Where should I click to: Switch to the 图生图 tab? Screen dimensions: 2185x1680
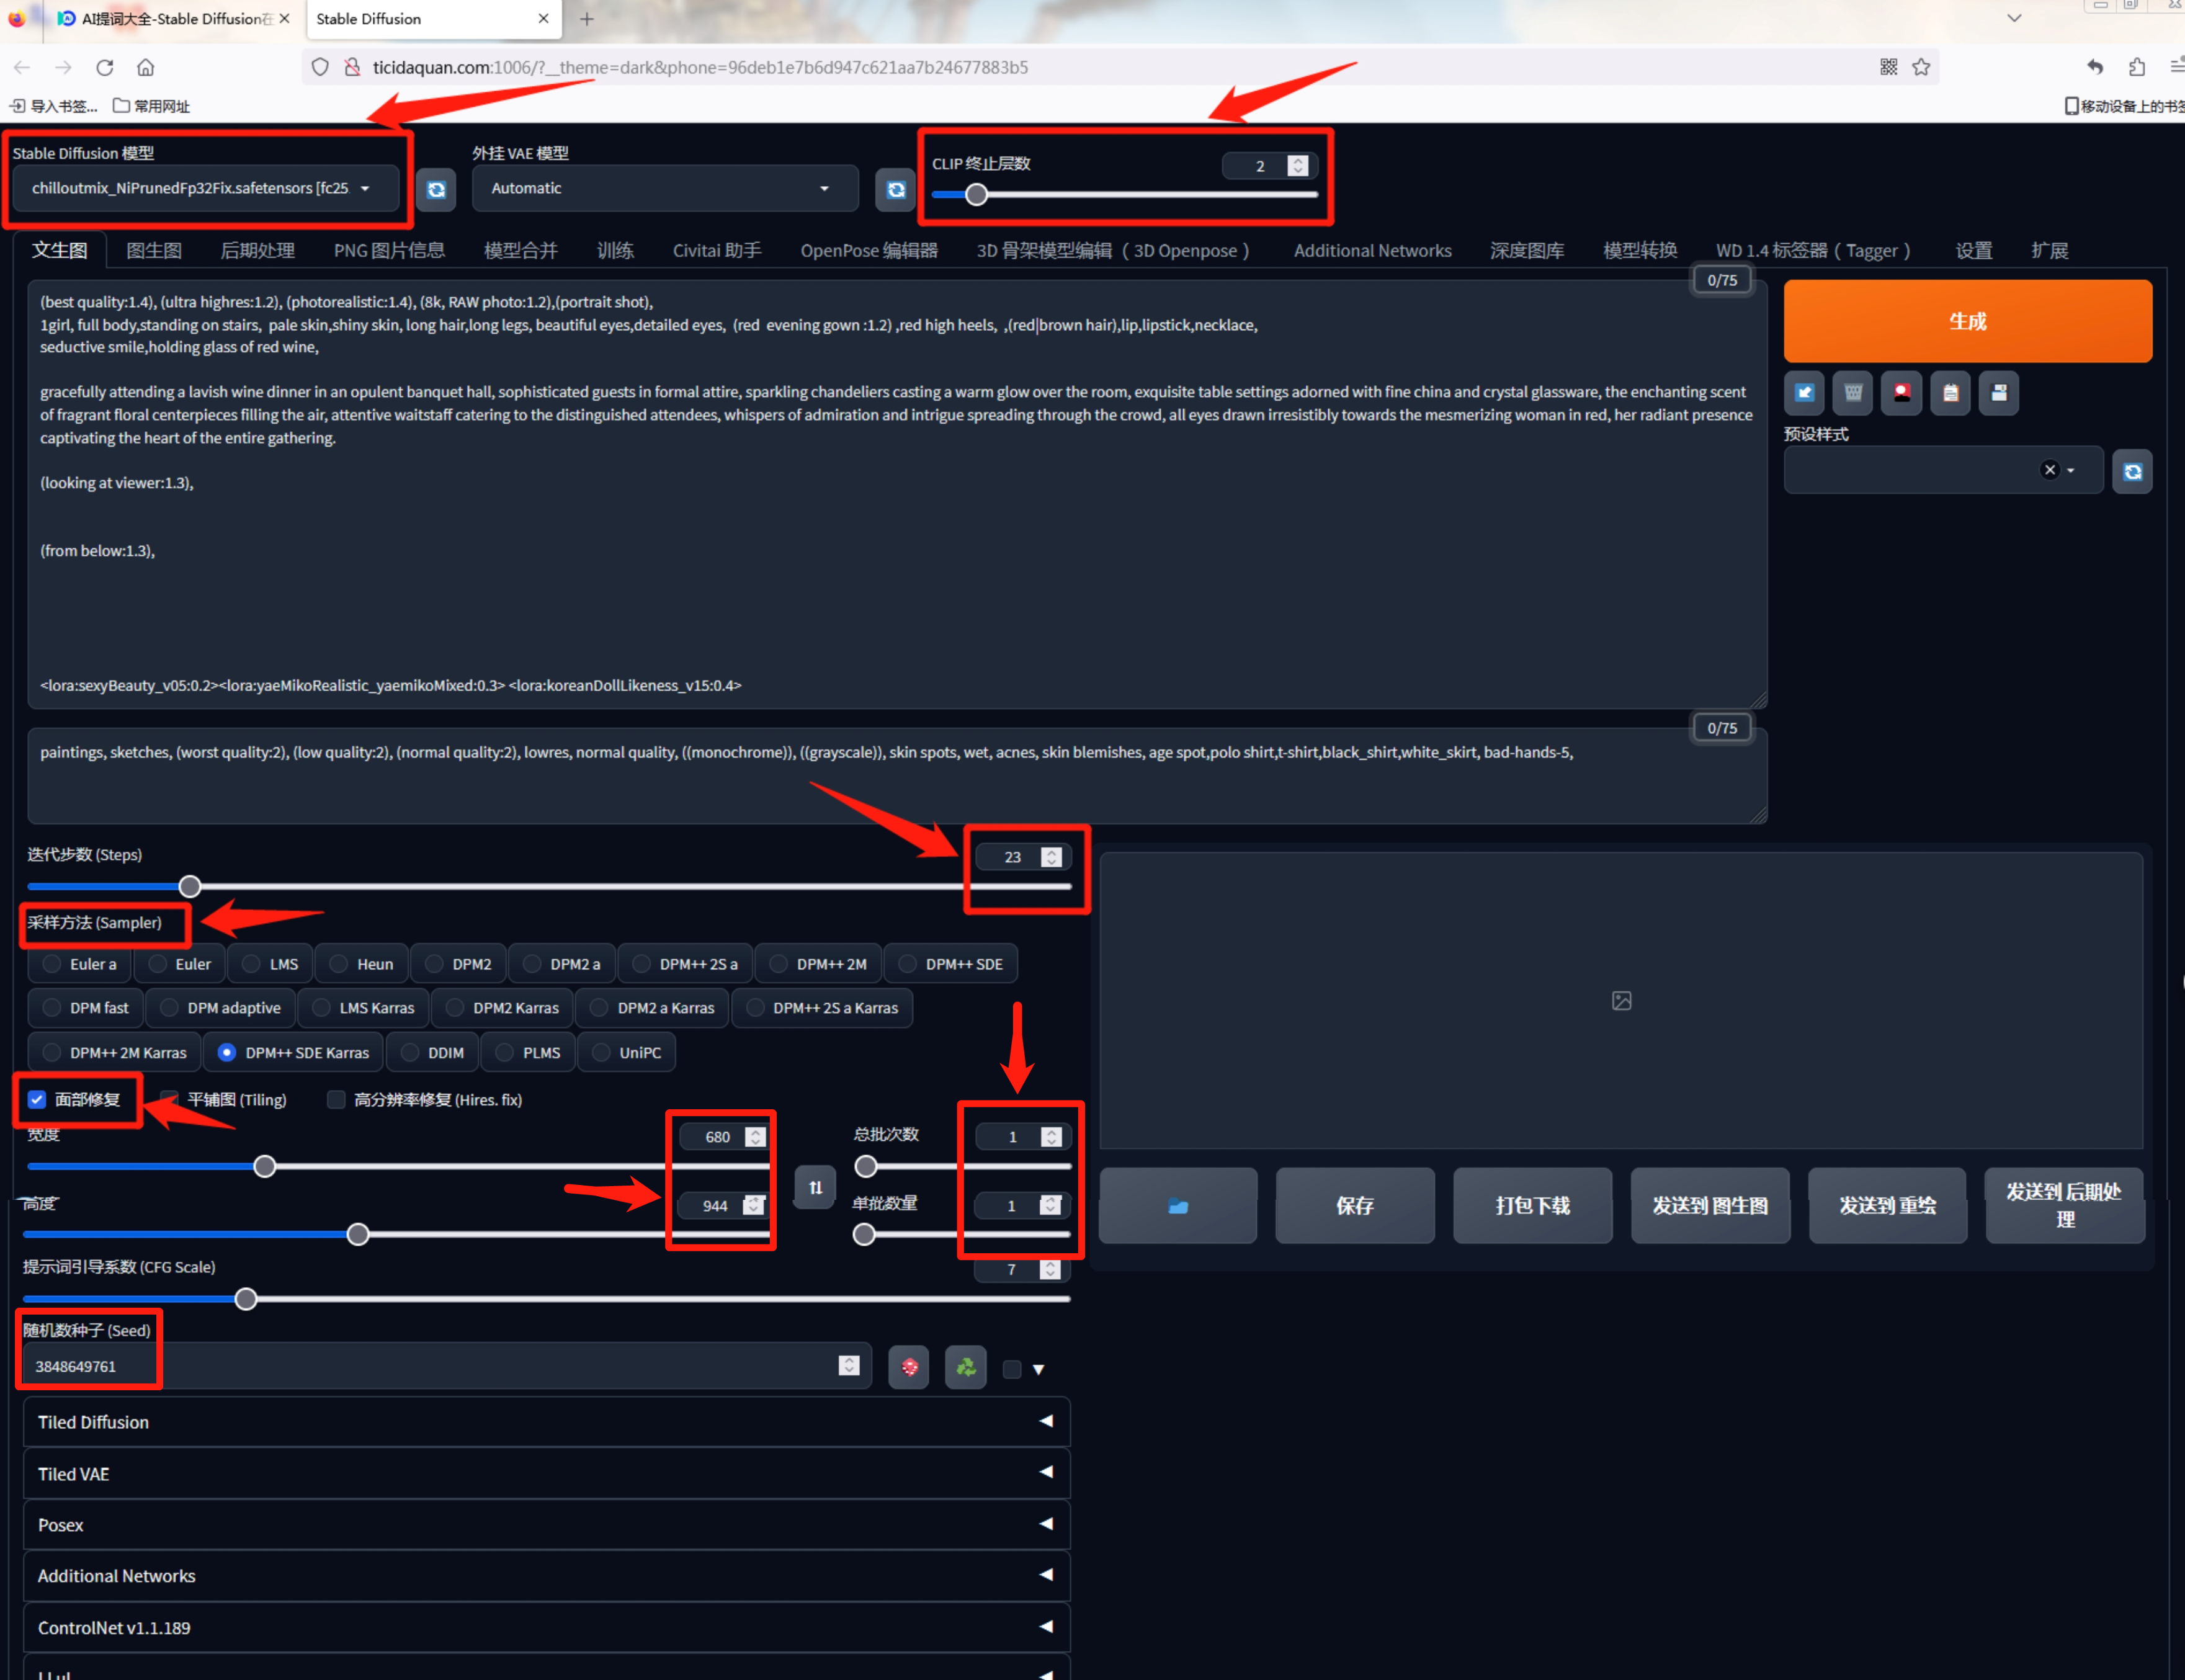point(153,250)
